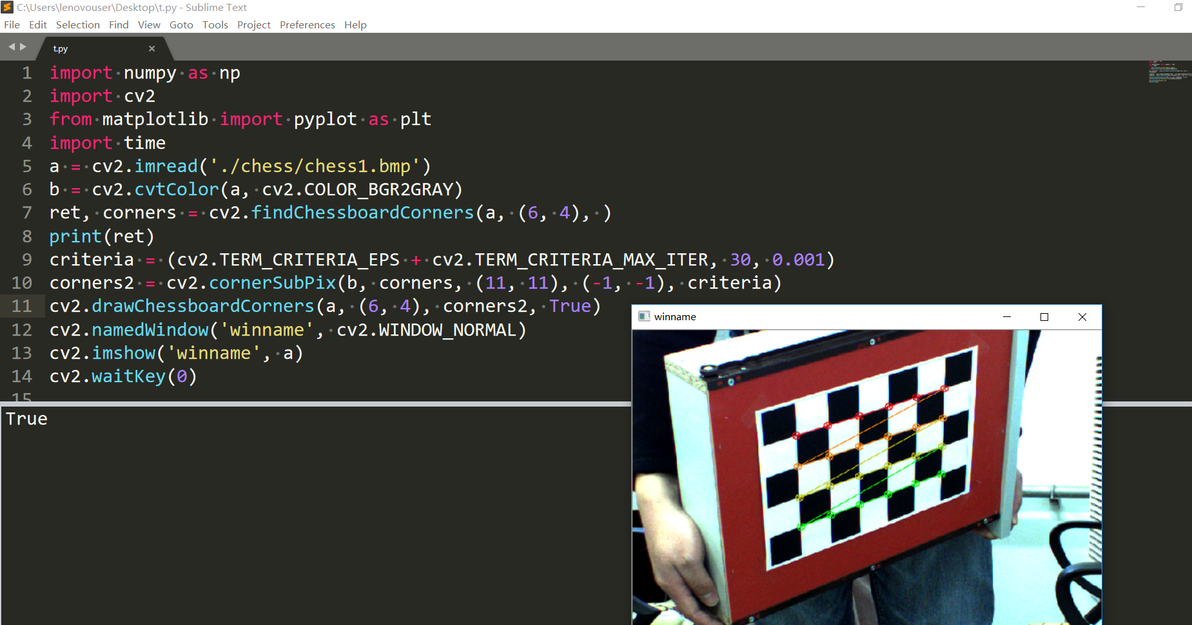Click 'numpy' on line 1
This screenshot has width=1192, height=625.
(x=150, y=74)
